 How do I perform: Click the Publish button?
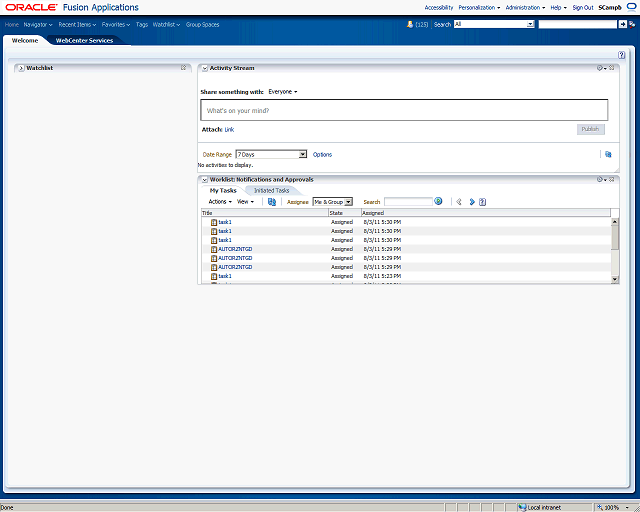[590, 129]
